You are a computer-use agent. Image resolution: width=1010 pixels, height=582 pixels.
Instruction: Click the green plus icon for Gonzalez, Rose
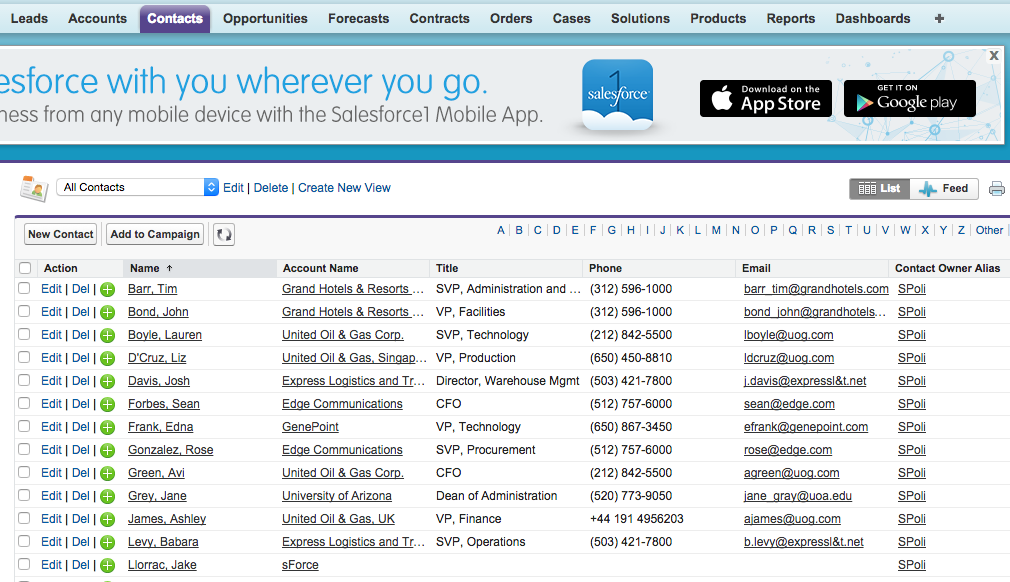click(108, 451)
